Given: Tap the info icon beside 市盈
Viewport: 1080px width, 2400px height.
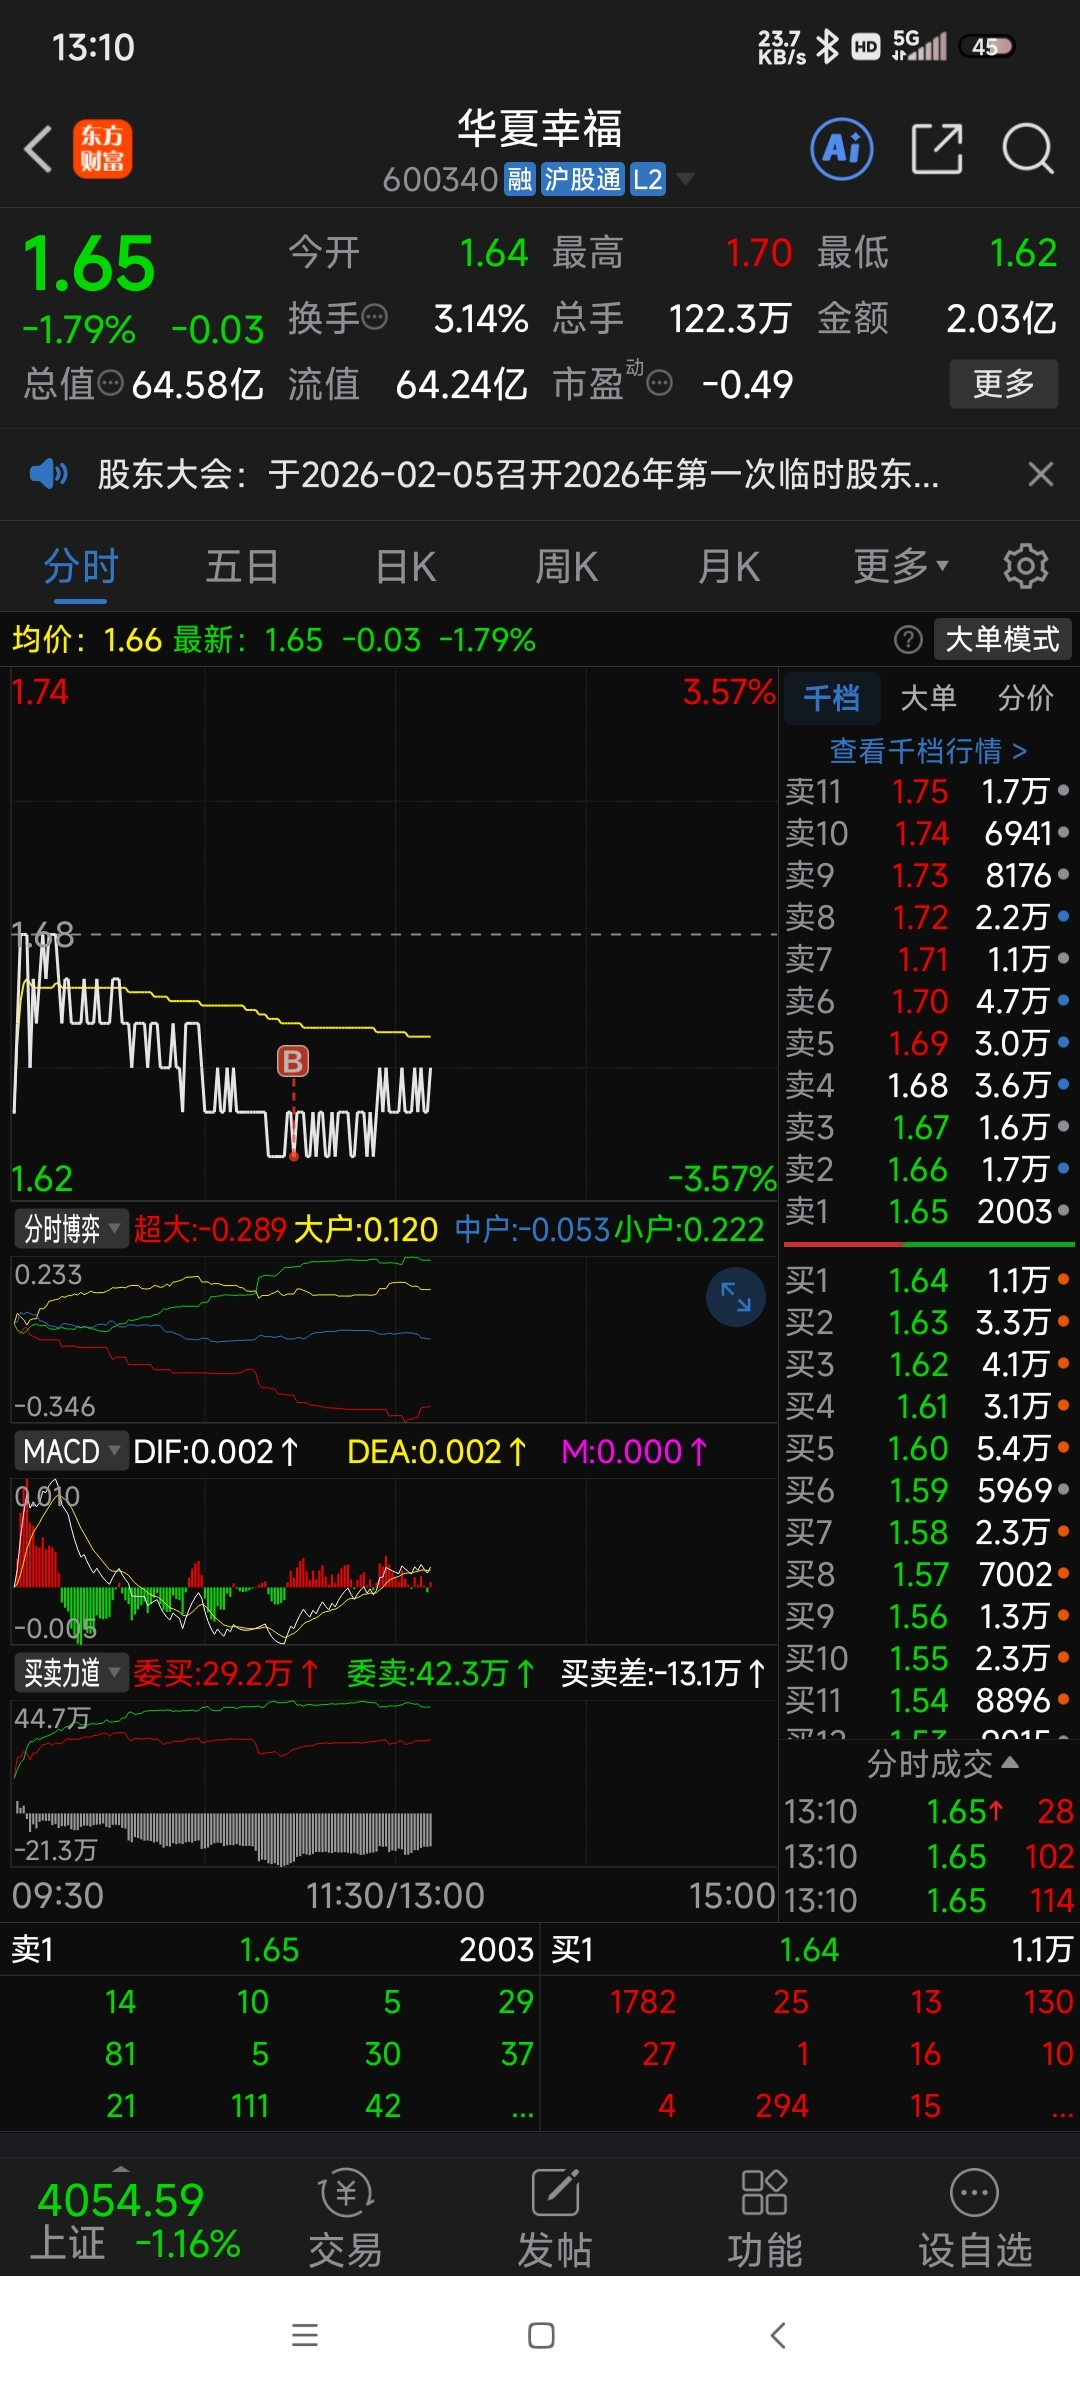Looking at the screenshot, I should [x=659, y=383].
